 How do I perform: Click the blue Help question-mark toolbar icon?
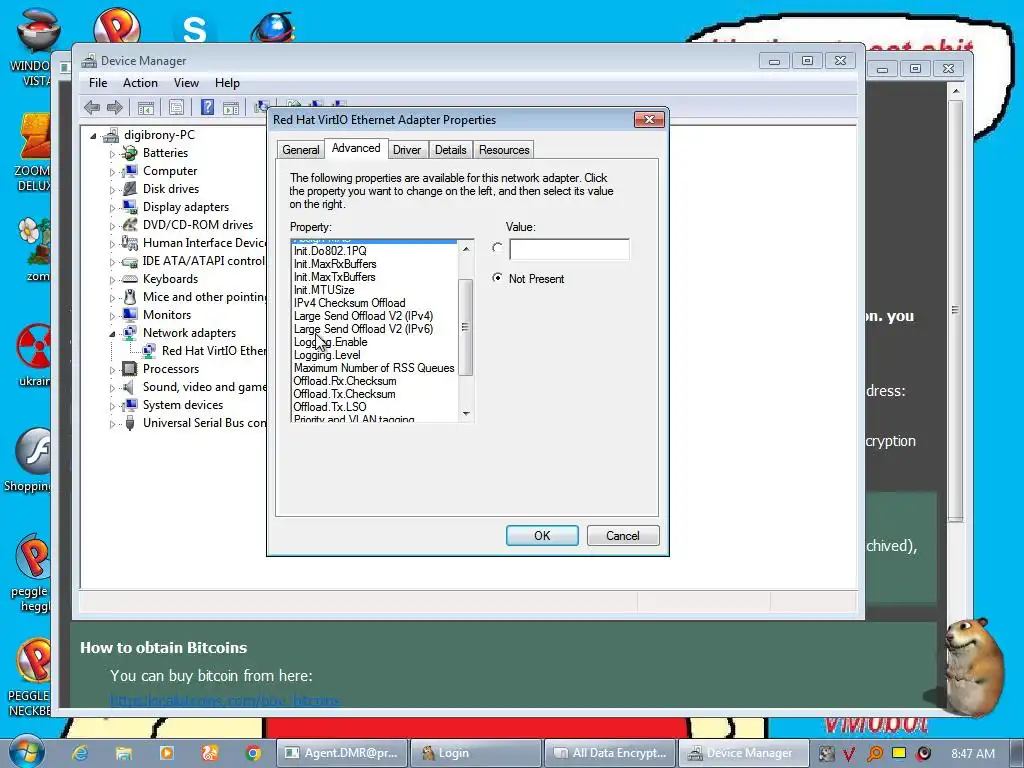tap(208, 107)
